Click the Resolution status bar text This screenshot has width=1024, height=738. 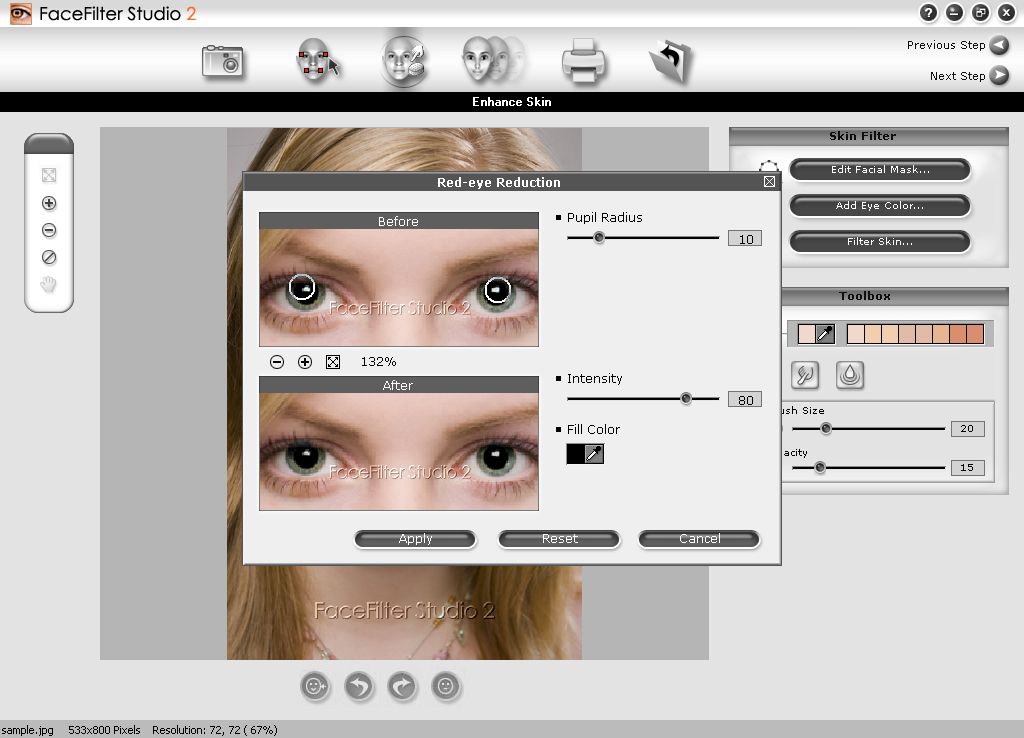click(x=215, y=730)
